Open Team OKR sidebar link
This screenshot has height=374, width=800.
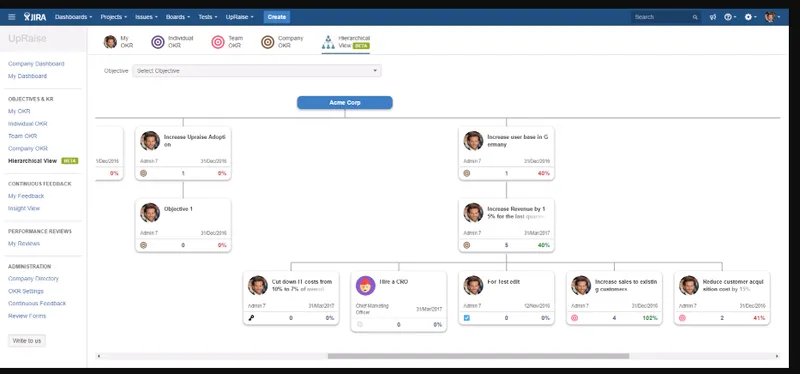[22, 136]
